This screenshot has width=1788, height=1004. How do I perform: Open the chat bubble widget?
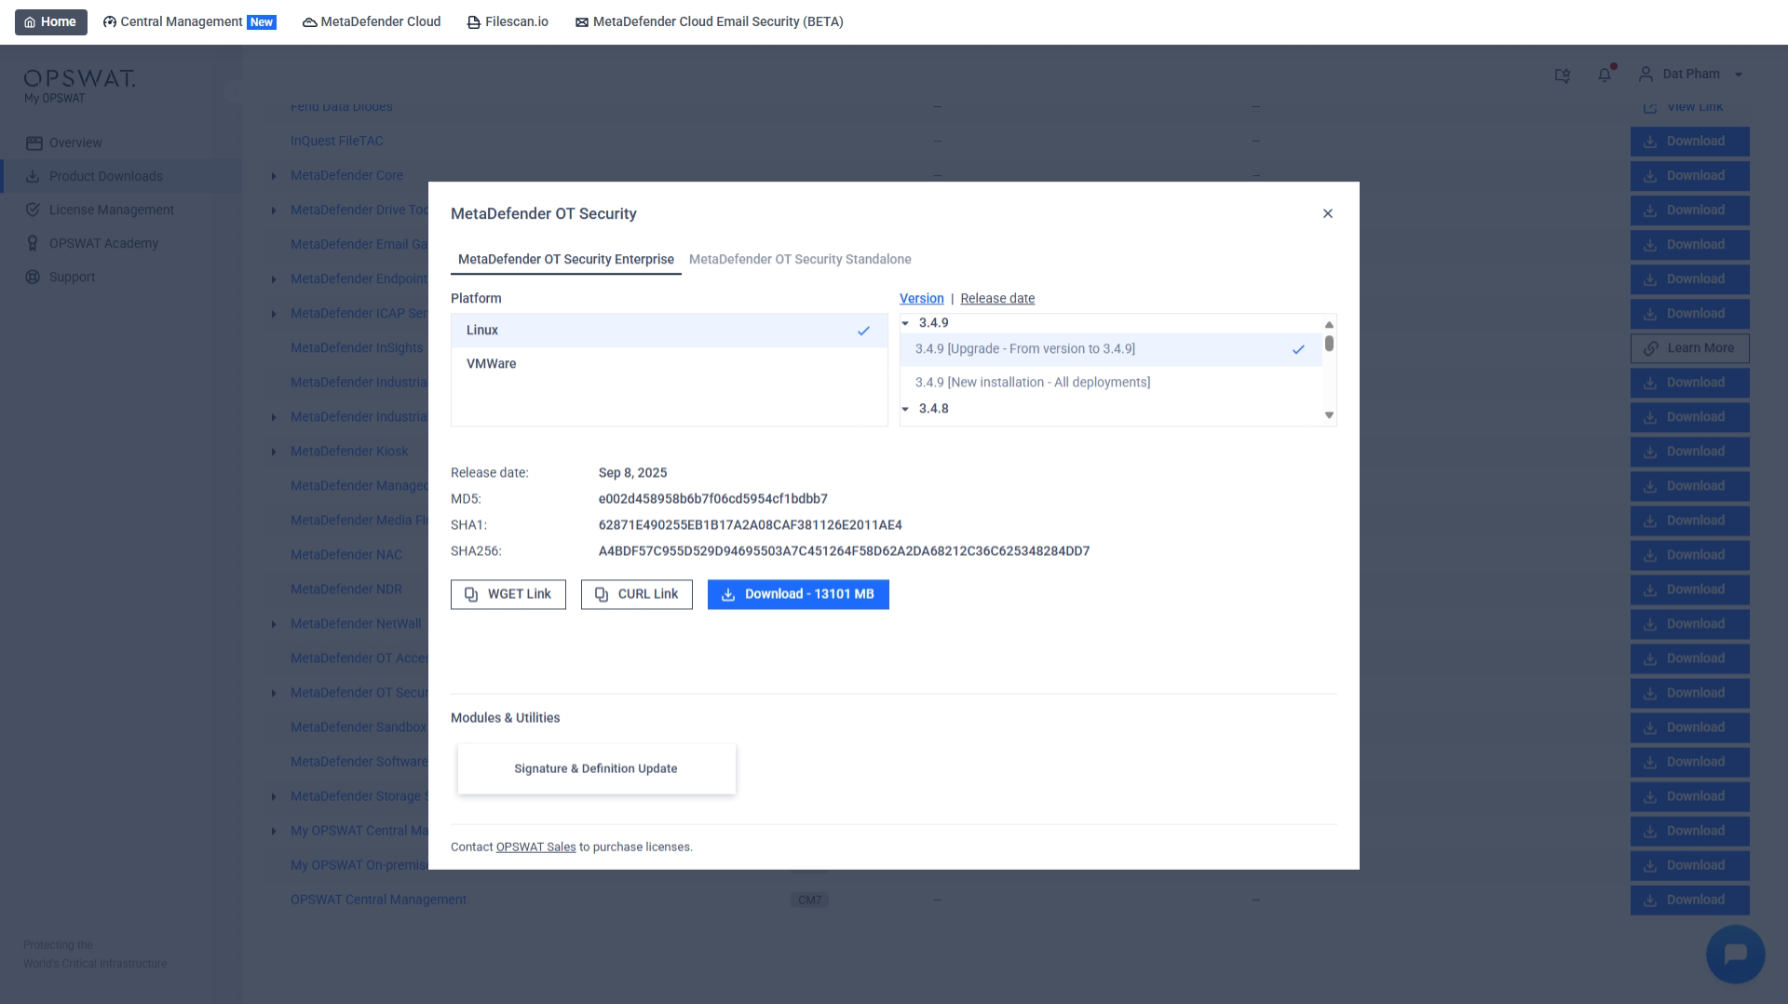point(1735,954)
